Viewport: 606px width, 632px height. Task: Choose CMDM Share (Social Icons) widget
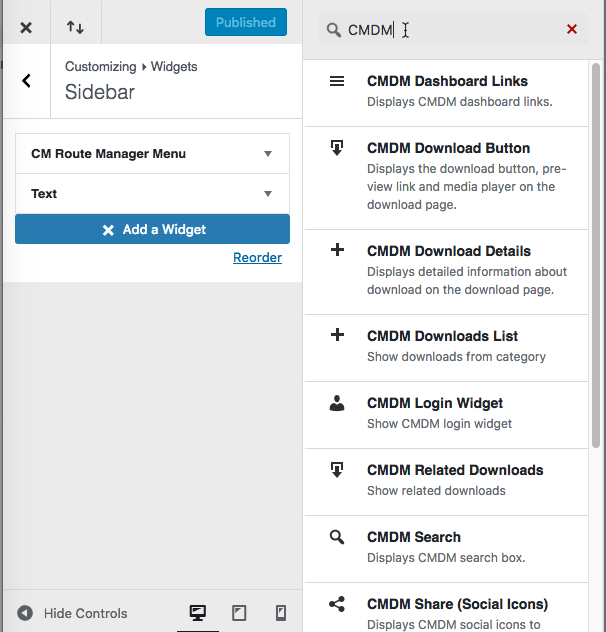click(x=446, y=607)
